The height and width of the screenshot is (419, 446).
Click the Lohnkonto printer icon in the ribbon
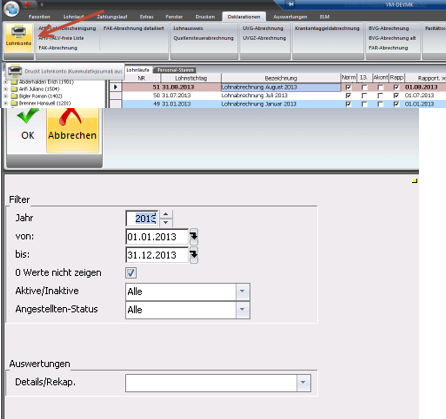[x=18, y=32]
